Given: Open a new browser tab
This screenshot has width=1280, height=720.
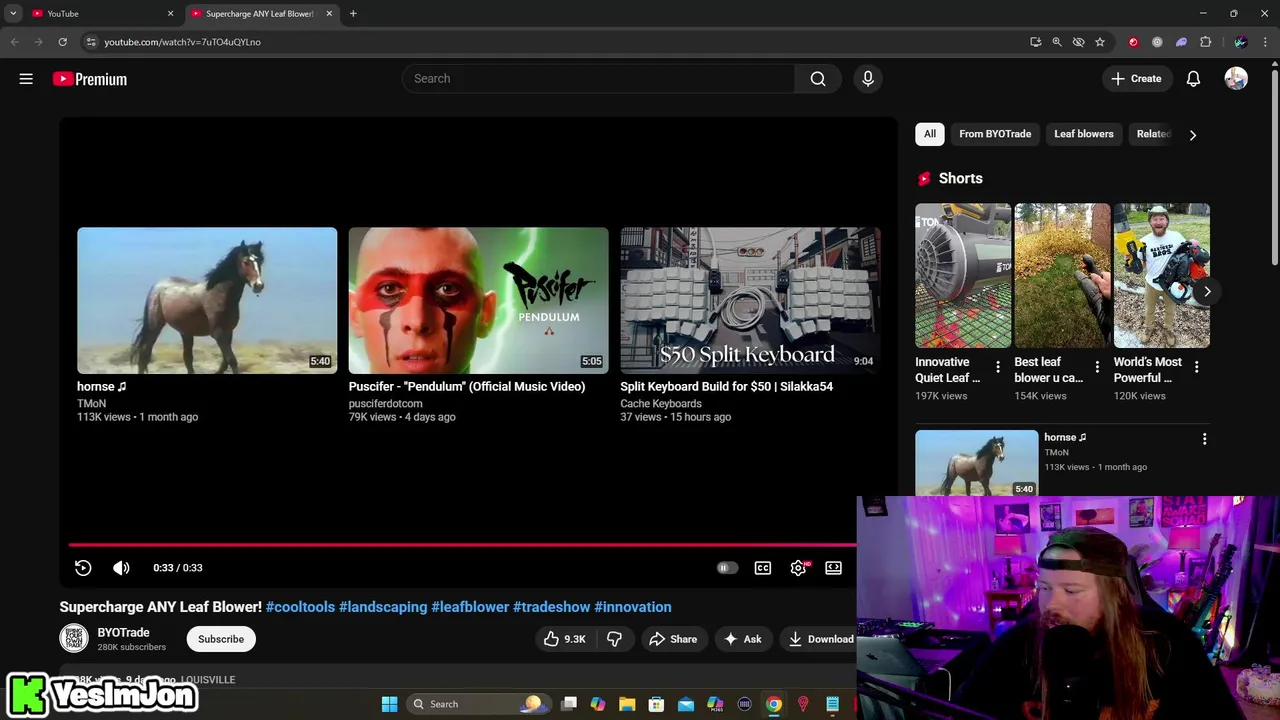Looking at the screenshot, I should 353,13.
